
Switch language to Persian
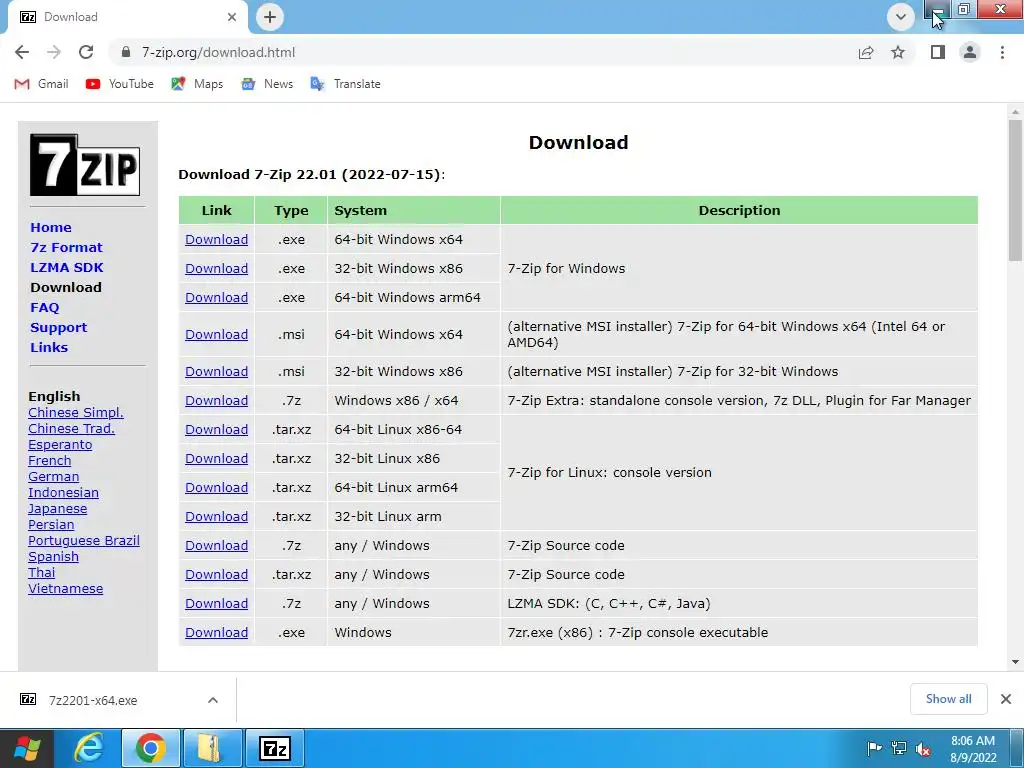coord(51,524)
